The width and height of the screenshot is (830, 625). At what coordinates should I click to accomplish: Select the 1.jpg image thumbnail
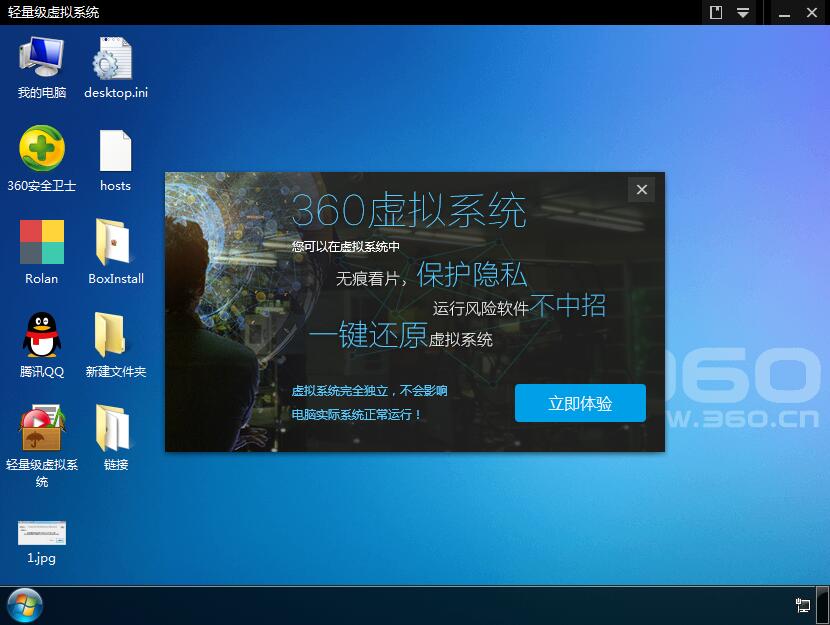coord(42,533)
